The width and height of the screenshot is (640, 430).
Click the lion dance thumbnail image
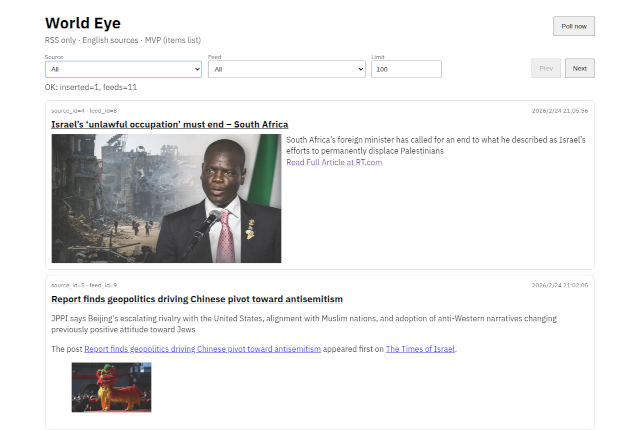coord(111,387)
